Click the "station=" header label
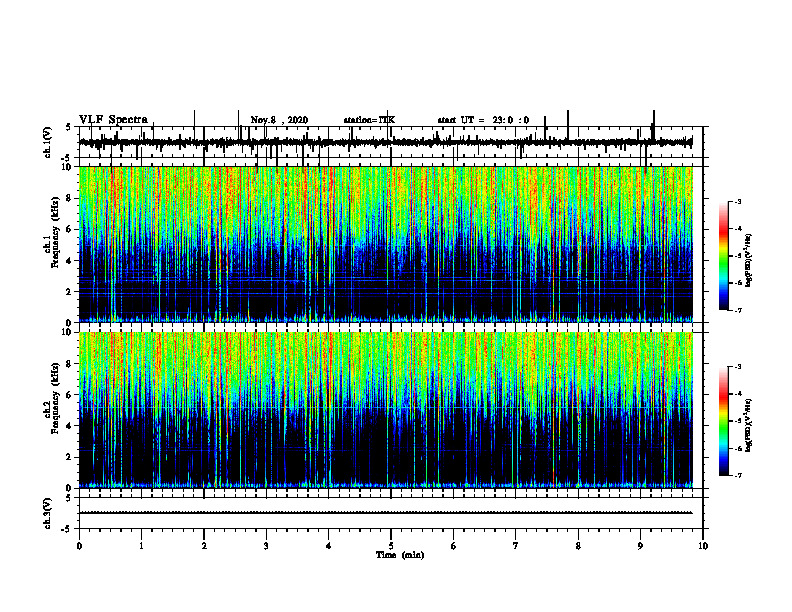 [x=361, y=120]
